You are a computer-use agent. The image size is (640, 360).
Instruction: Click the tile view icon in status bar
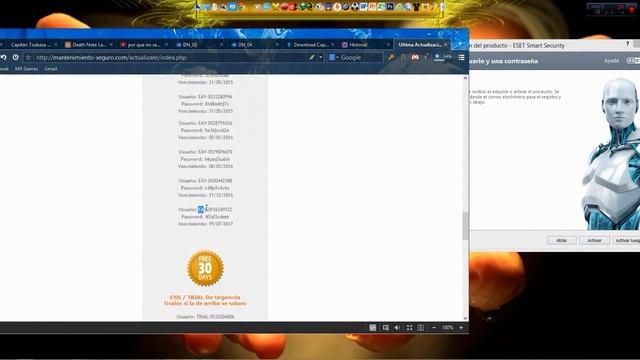pos(373,327)
